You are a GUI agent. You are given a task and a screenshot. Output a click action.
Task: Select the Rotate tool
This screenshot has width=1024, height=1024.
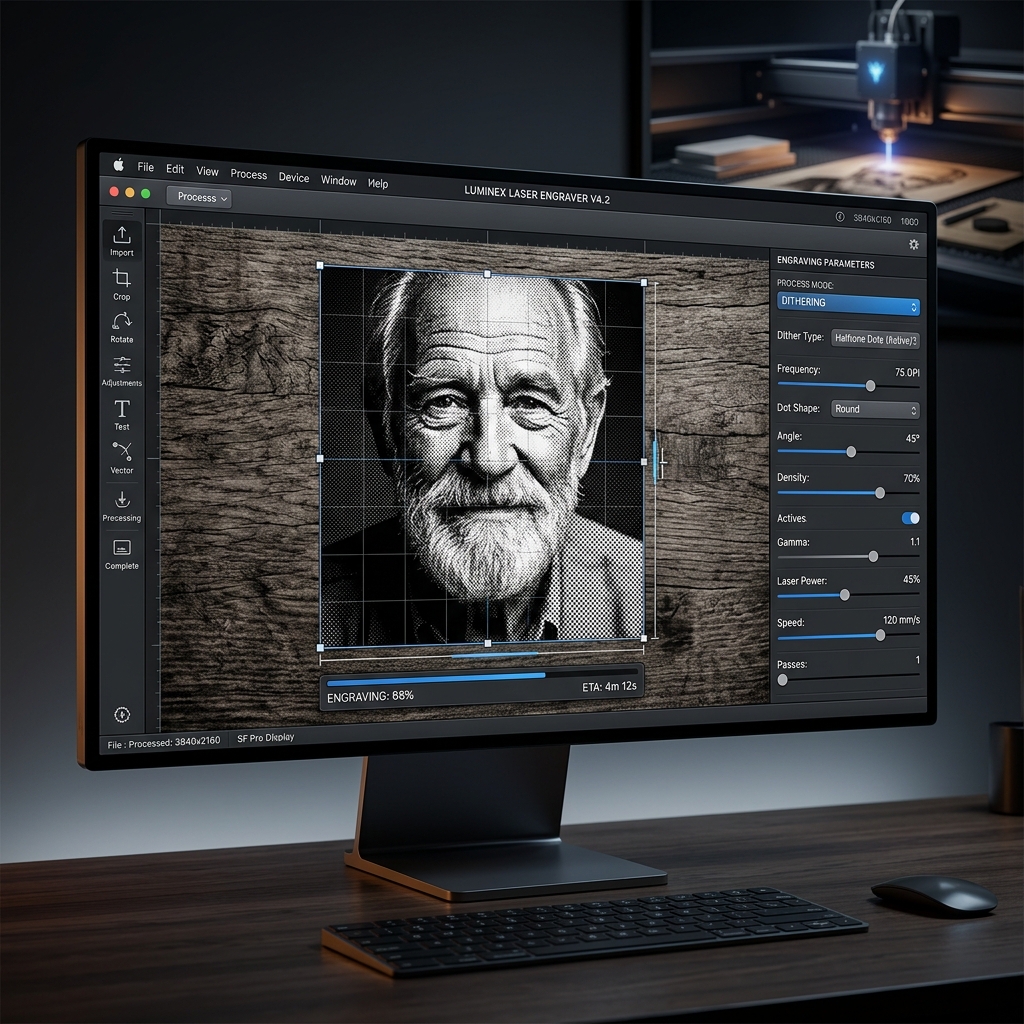(121, 328)
